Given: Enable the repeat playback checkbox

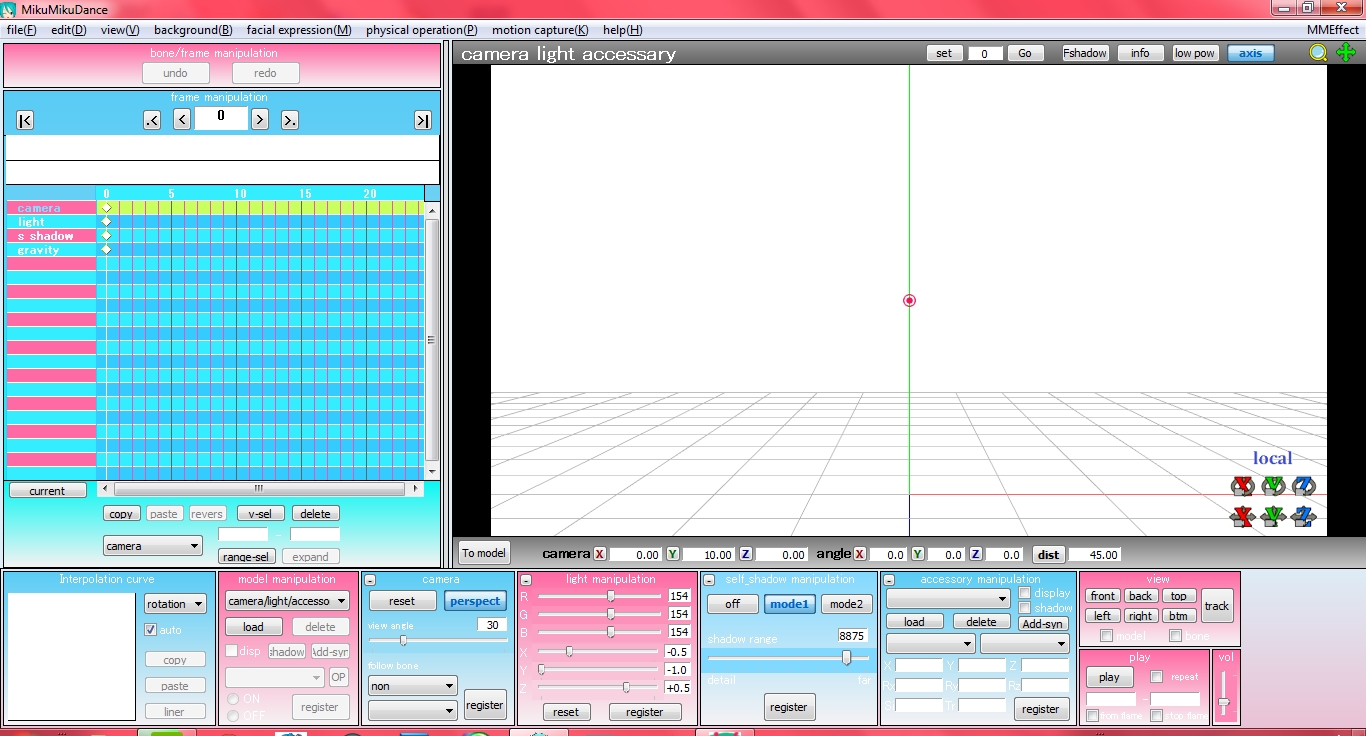Looking at the screenshot, I should click(1155, 677).
